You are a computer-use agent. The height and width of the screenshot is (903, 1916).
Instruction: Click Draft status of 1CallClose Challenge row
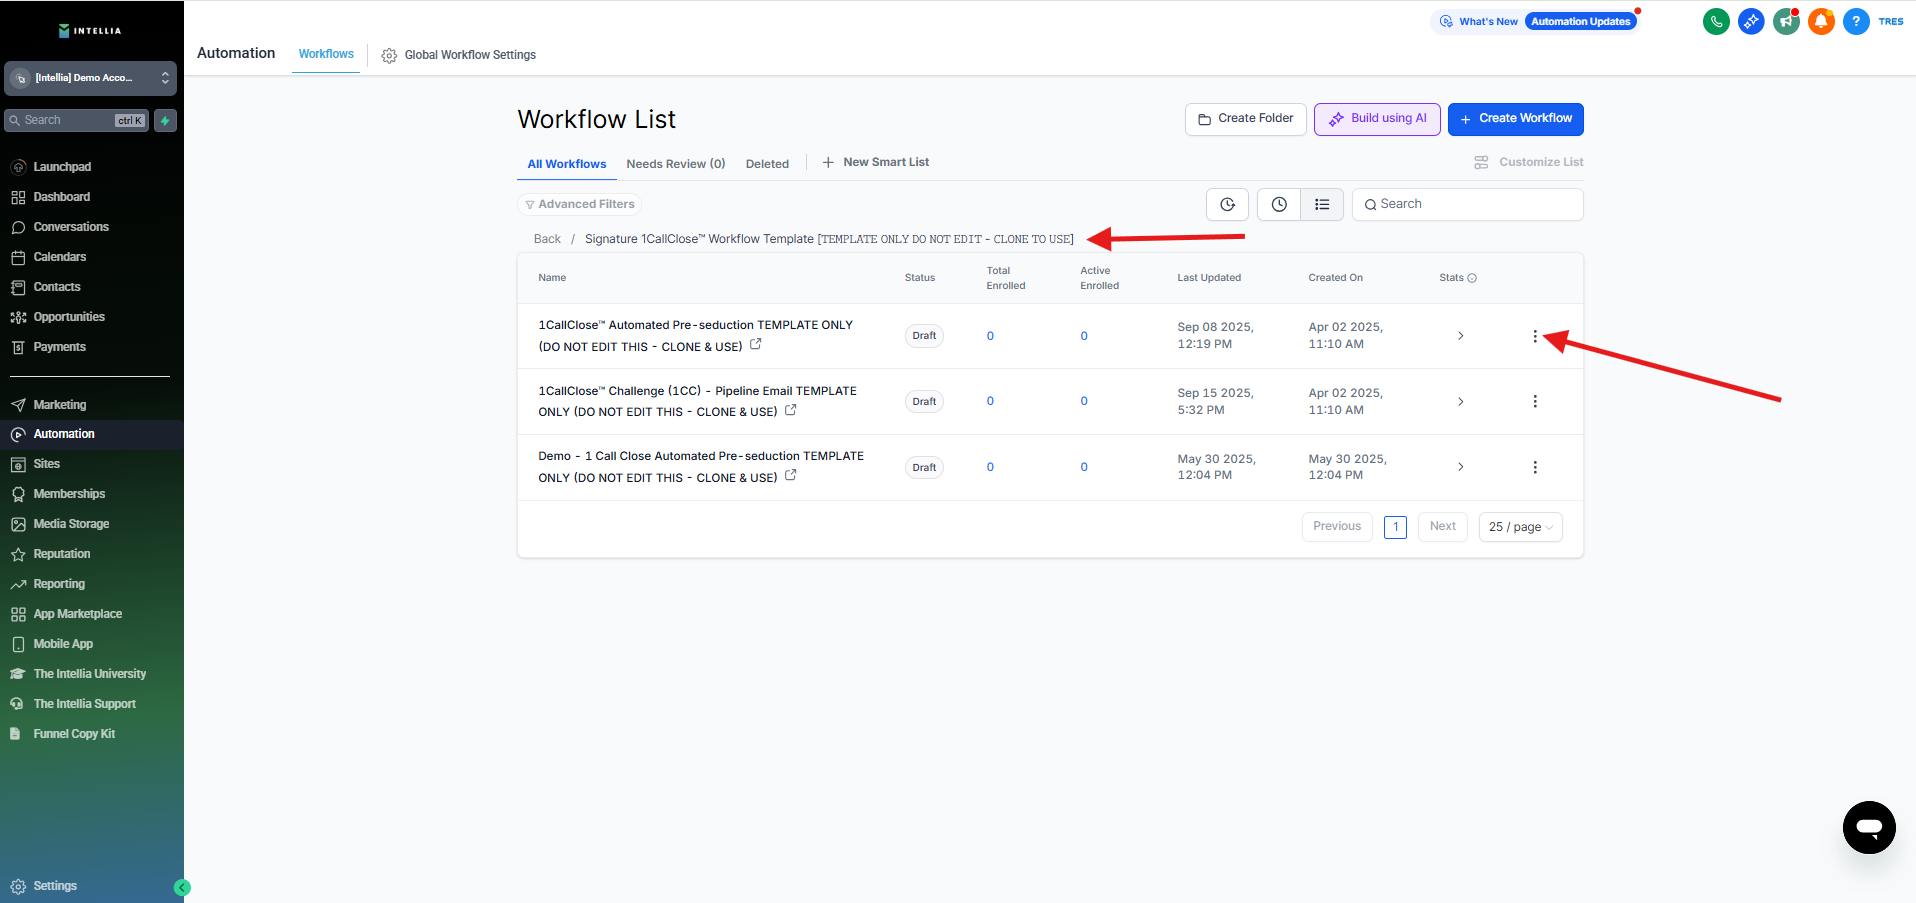pyautogui.click(x=924, y=401)
